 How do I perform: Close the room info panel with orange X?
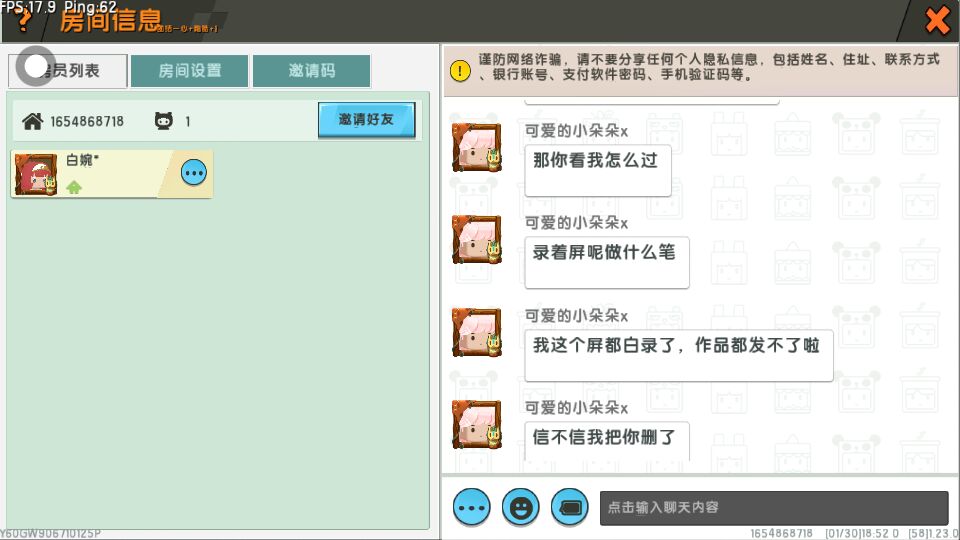(937, 20)
